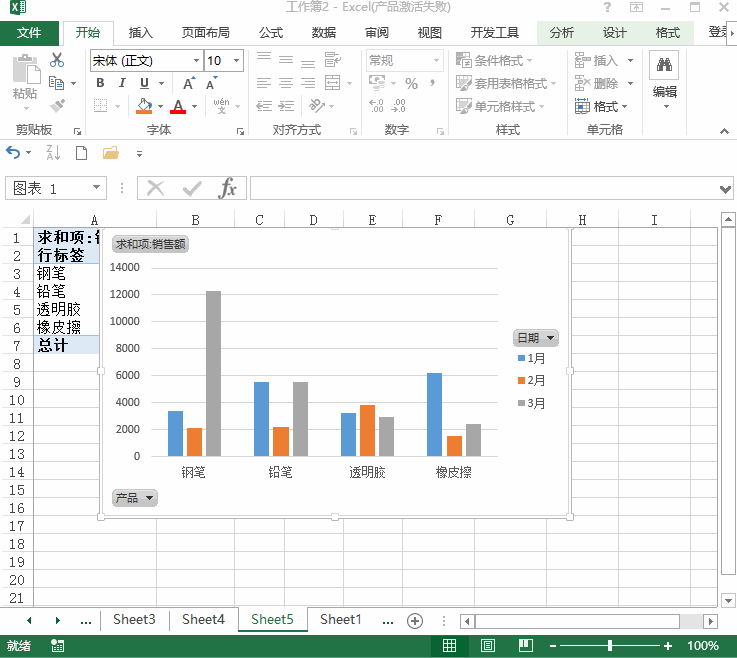The image size is (737, 658).
Task: Click the Format Painter brush icon
Action: click(57, 106)
